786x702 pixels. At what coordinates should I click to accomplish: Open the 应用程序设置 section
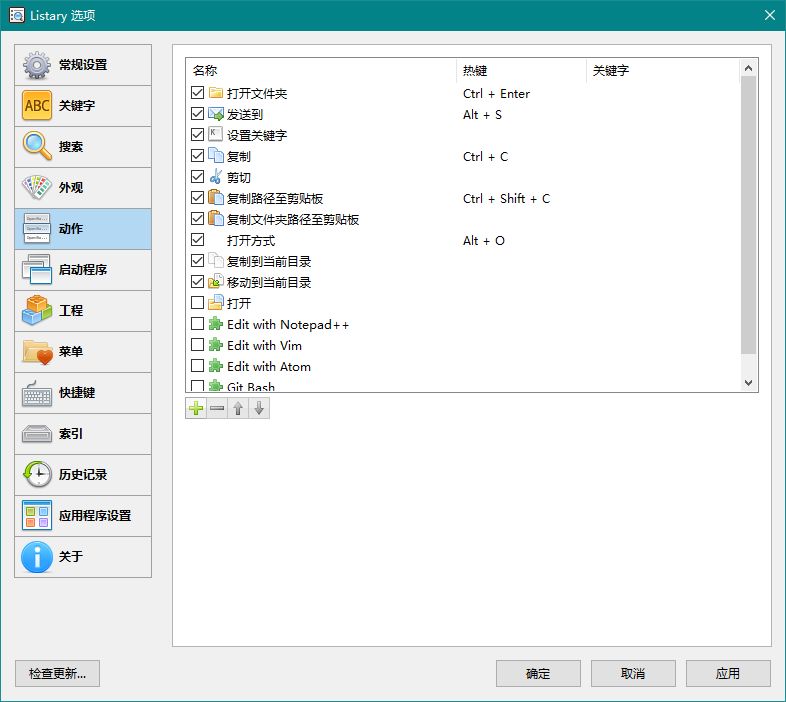click(83, 516)
